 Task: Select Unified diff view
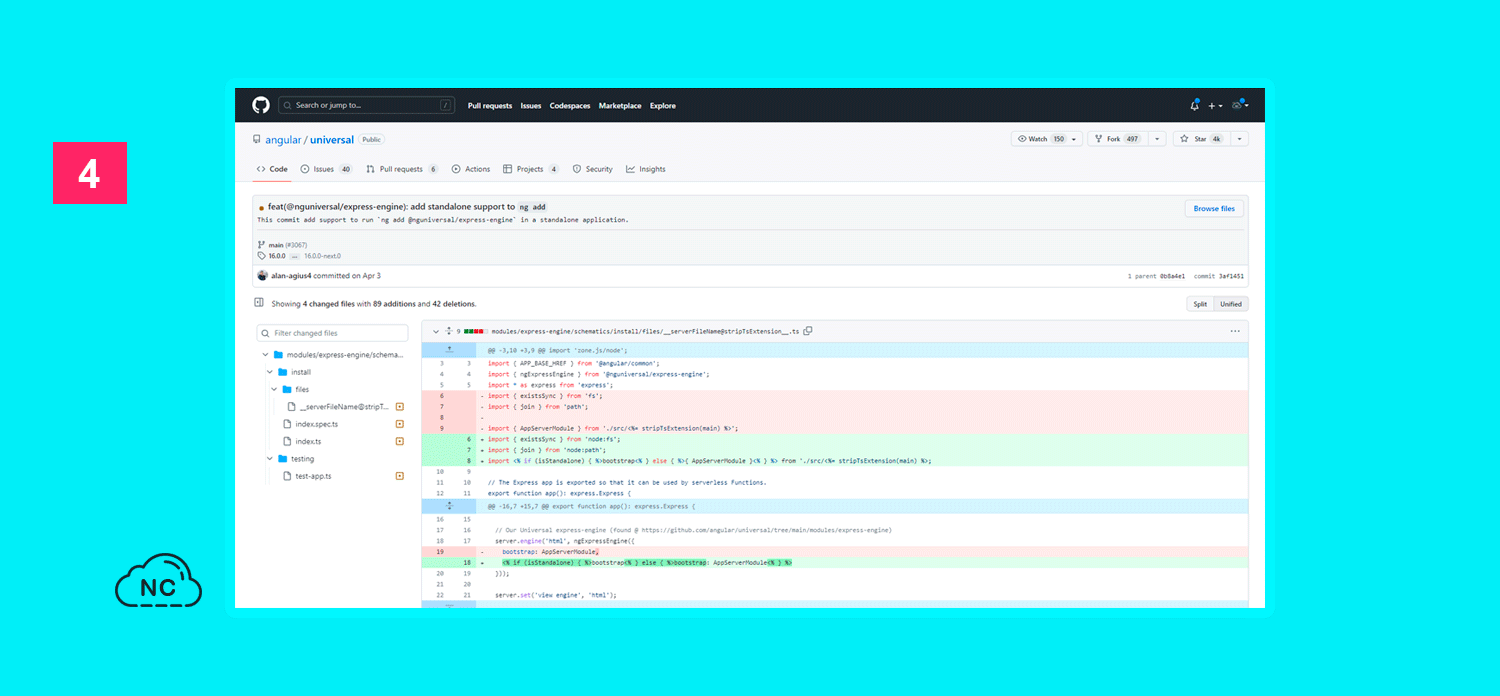[1231, 304]
